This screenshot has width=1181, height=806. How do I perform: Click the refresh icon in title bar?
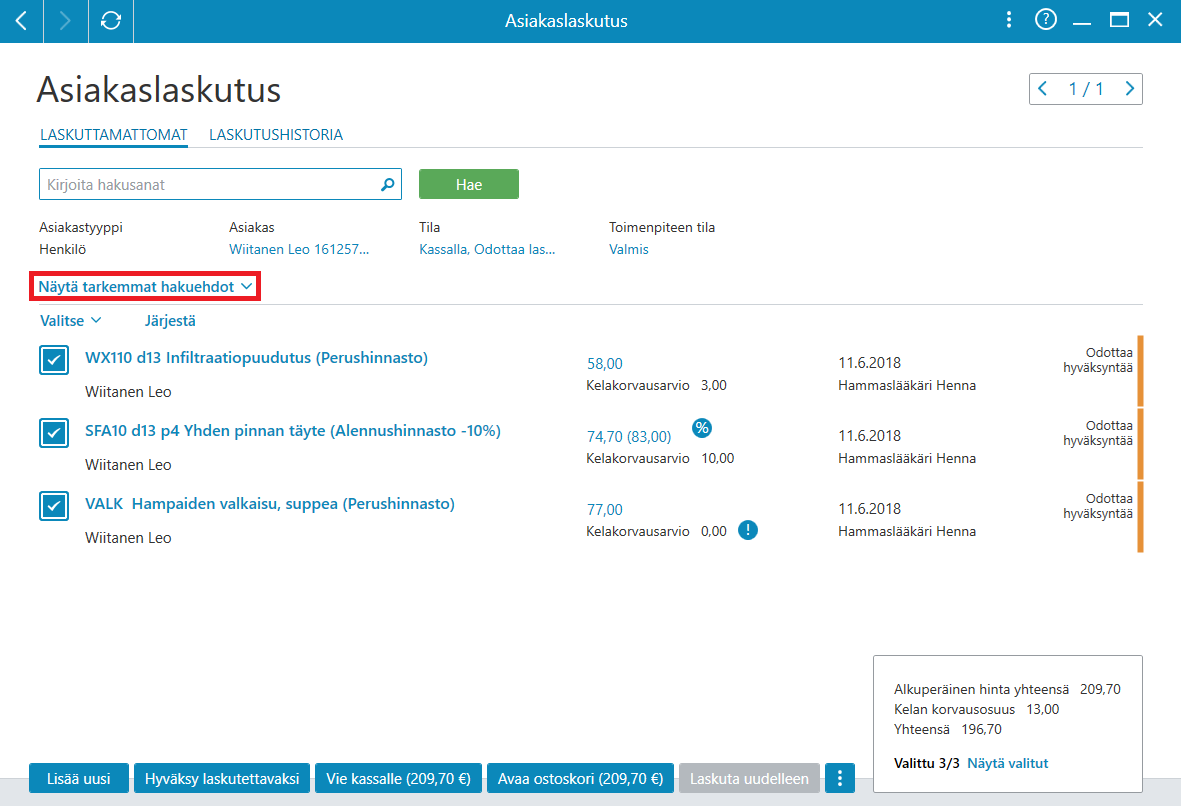pos(111,21)
